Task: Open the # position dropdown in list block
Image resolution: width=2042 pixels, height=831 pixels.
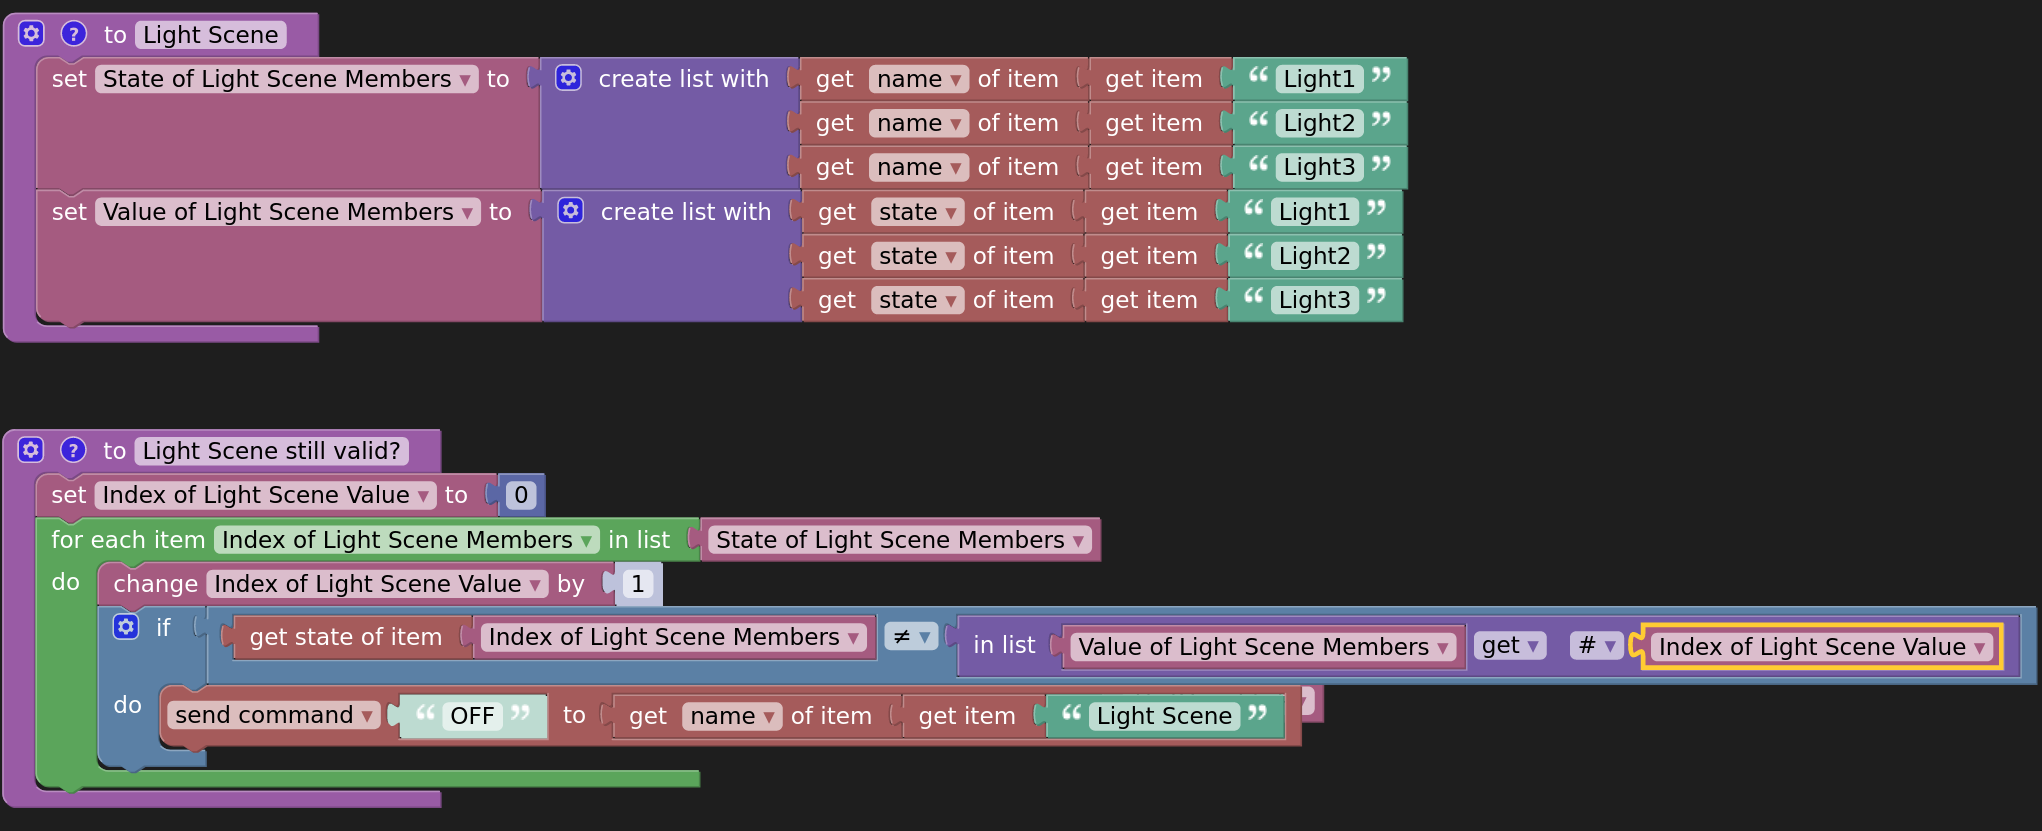Action: (x=1595, y=646)
